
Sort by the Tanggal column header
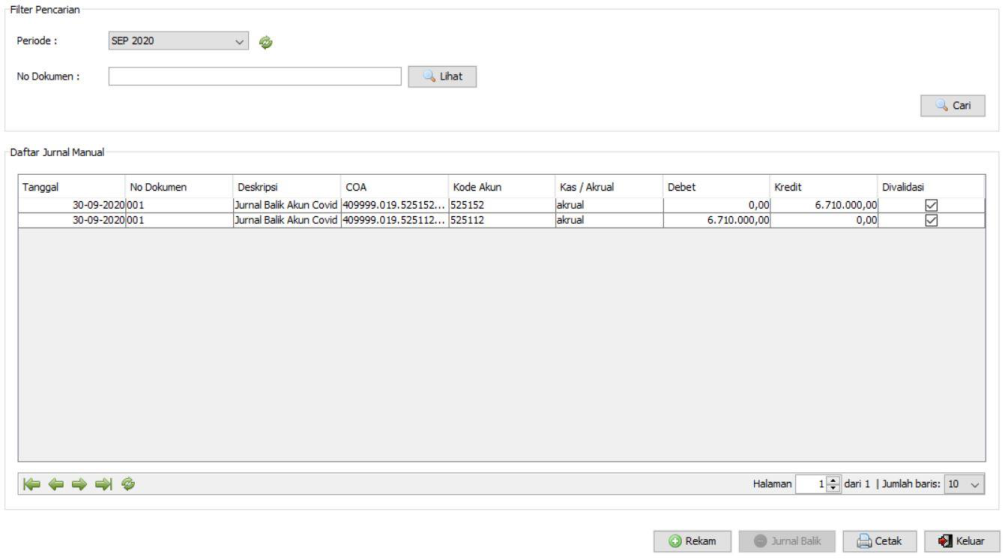[x=70, y=186]
